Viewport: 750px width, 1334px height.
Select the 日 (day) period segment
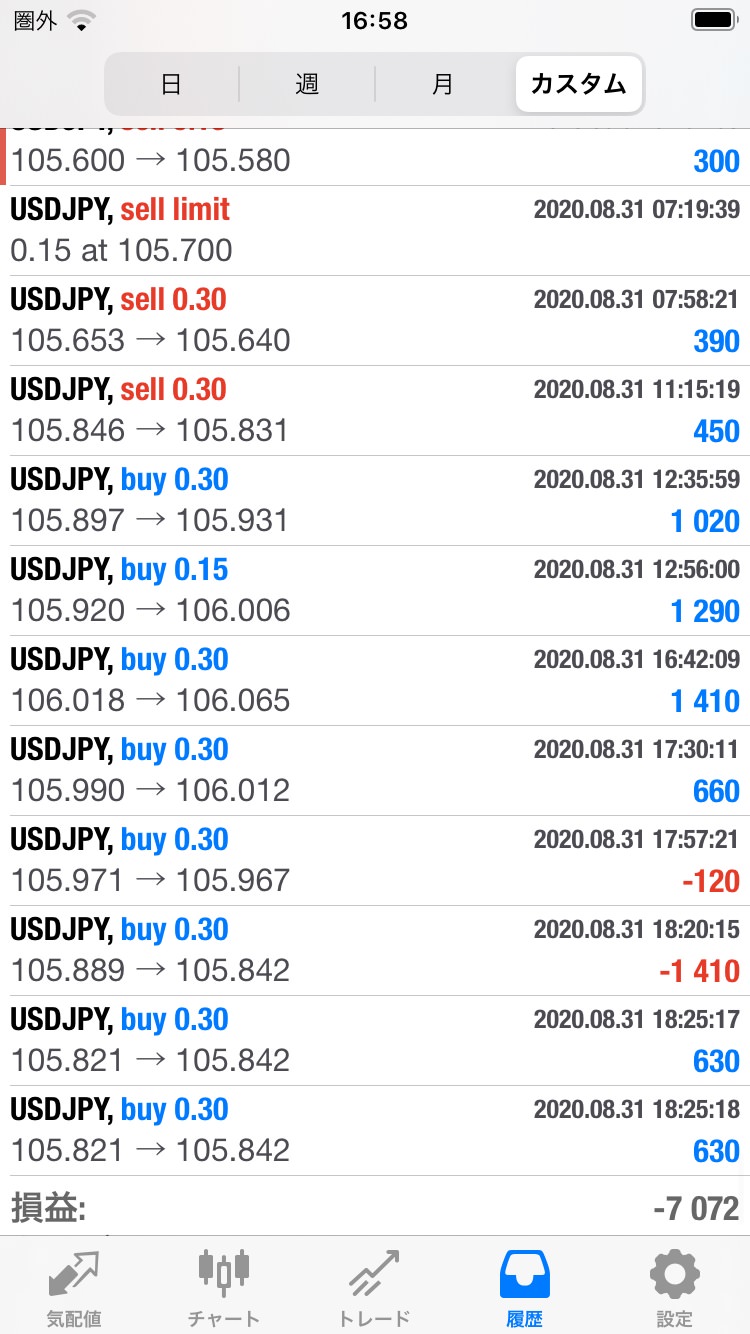tap(171, 84)
